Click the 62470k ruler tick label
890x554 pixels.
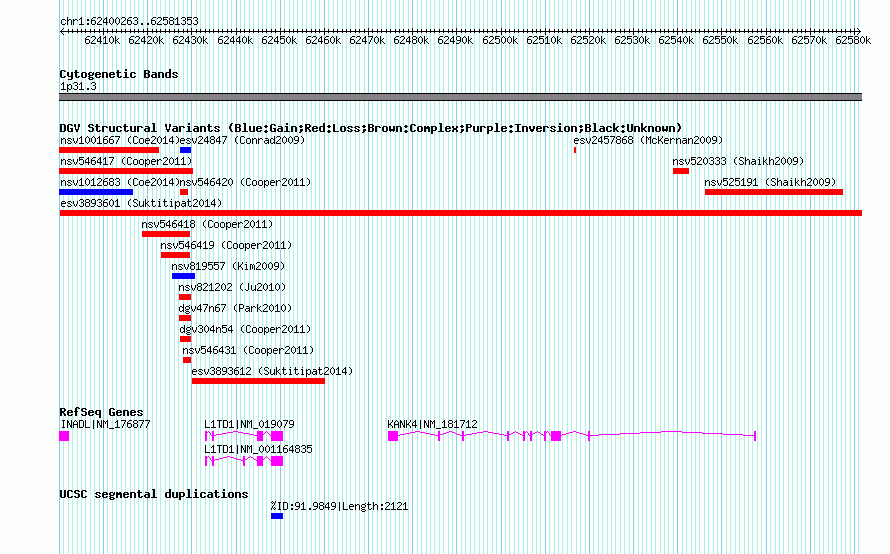point(367,41)
